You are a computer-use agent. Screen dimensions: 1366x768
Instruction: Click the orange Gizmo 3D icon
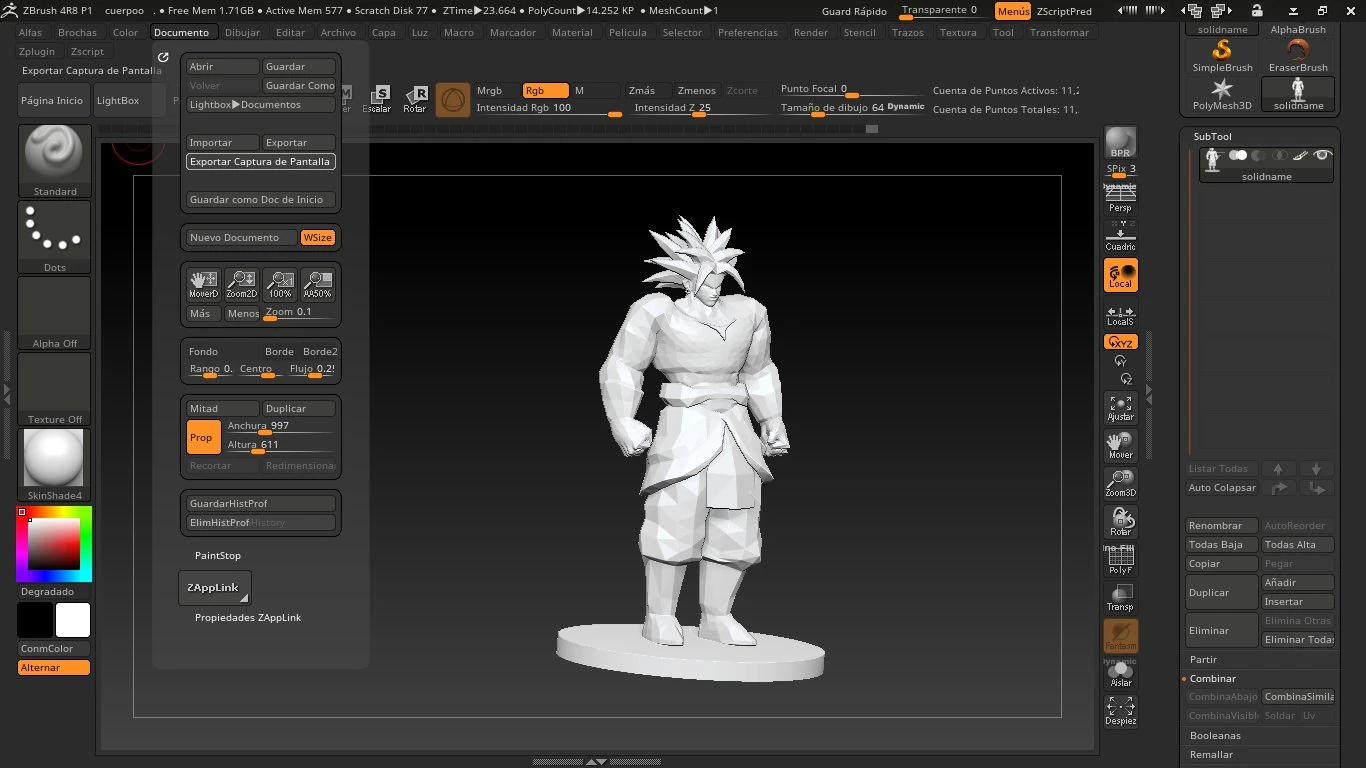tap(453, 100)
